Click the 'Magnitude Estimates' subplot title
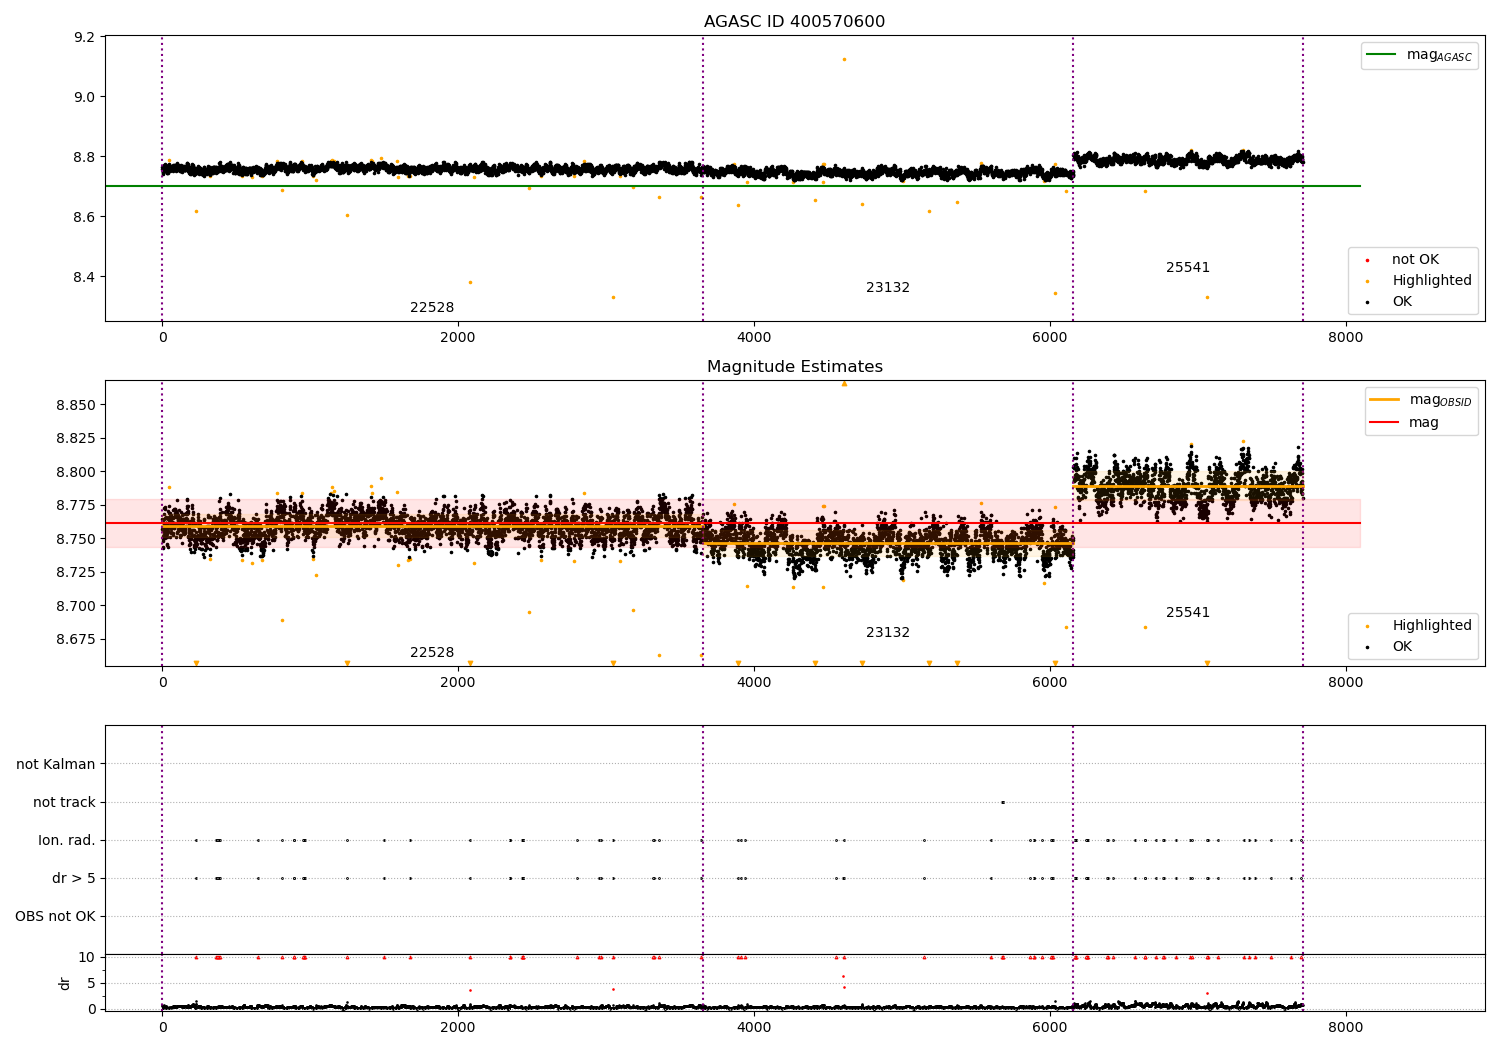The width and height of the screenshot is (1500, 1050). tap(794, 367)
